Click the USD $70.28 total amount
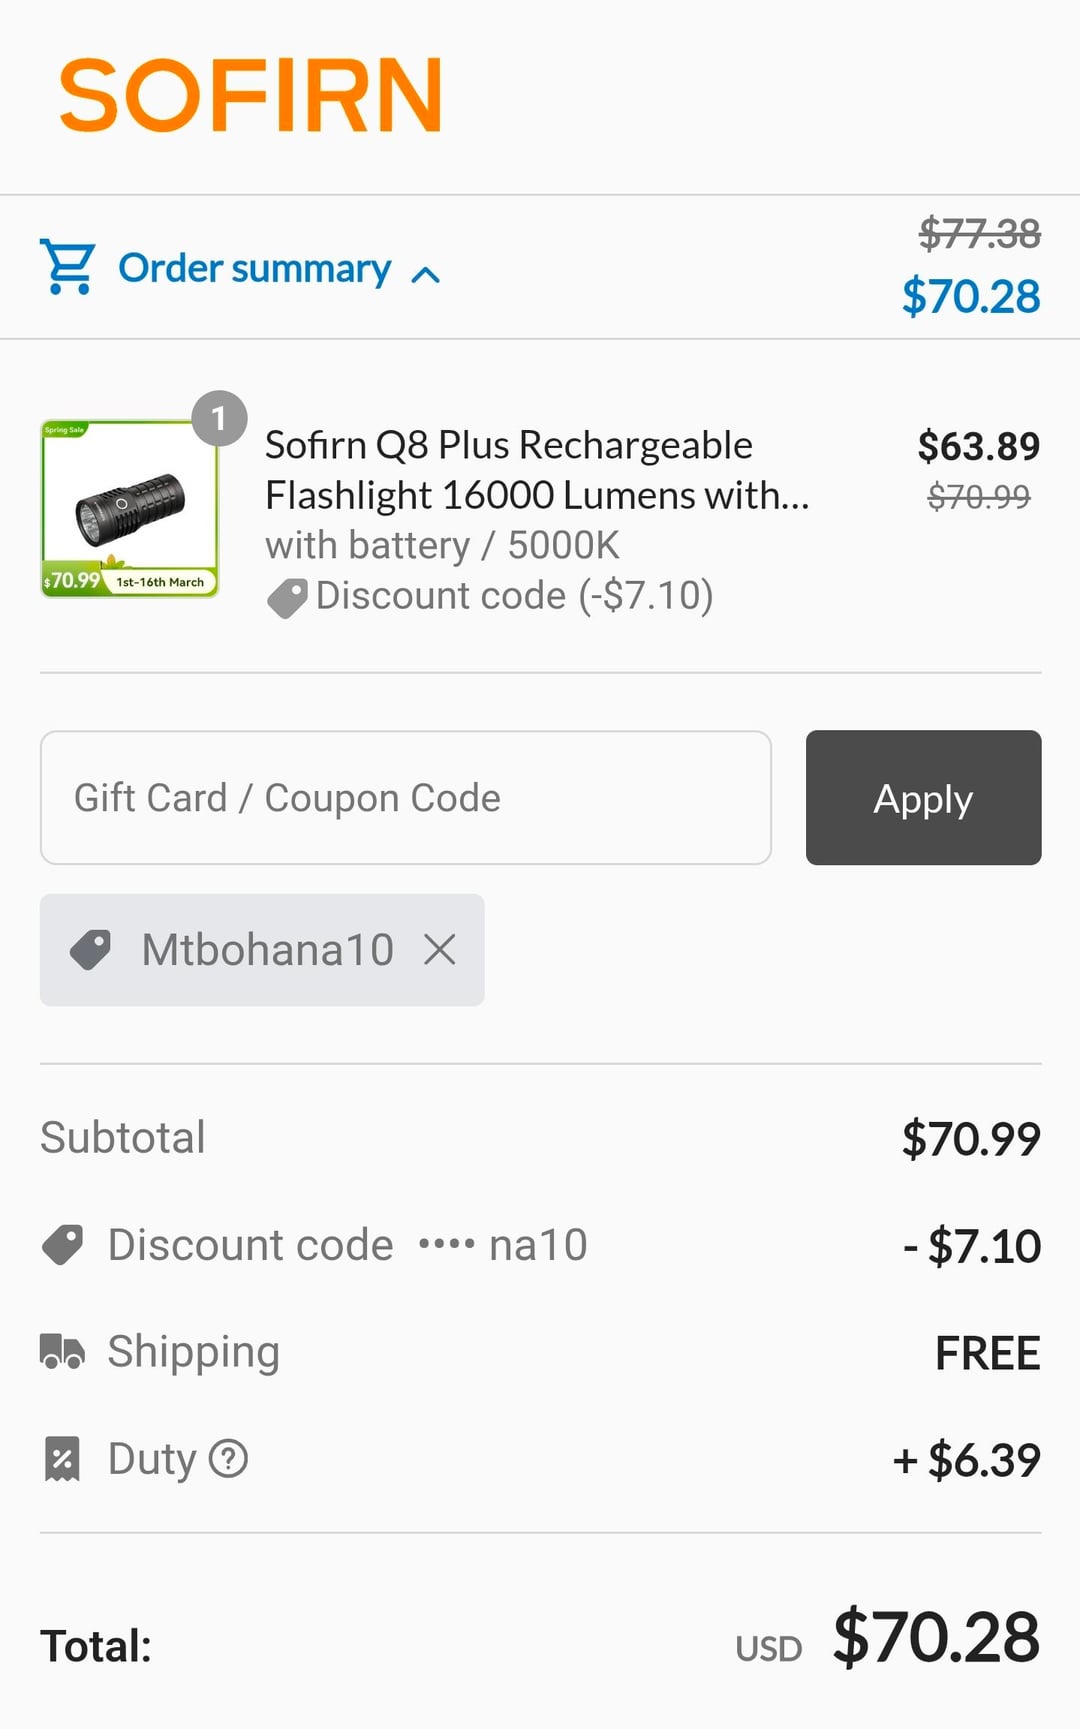 coord(936,1638)
